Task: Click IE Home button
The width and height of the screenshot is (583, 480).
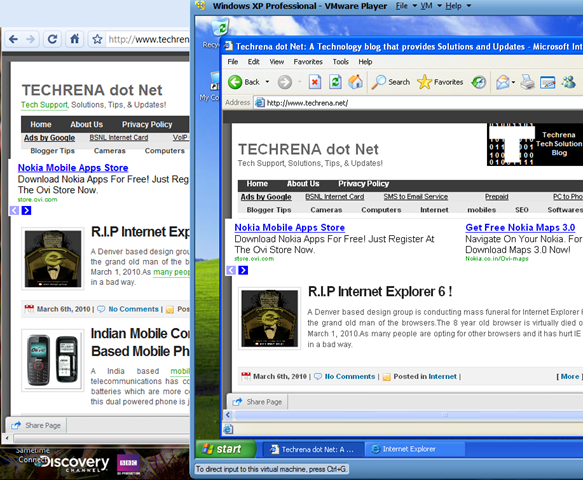Action: (x=355, y=82)
